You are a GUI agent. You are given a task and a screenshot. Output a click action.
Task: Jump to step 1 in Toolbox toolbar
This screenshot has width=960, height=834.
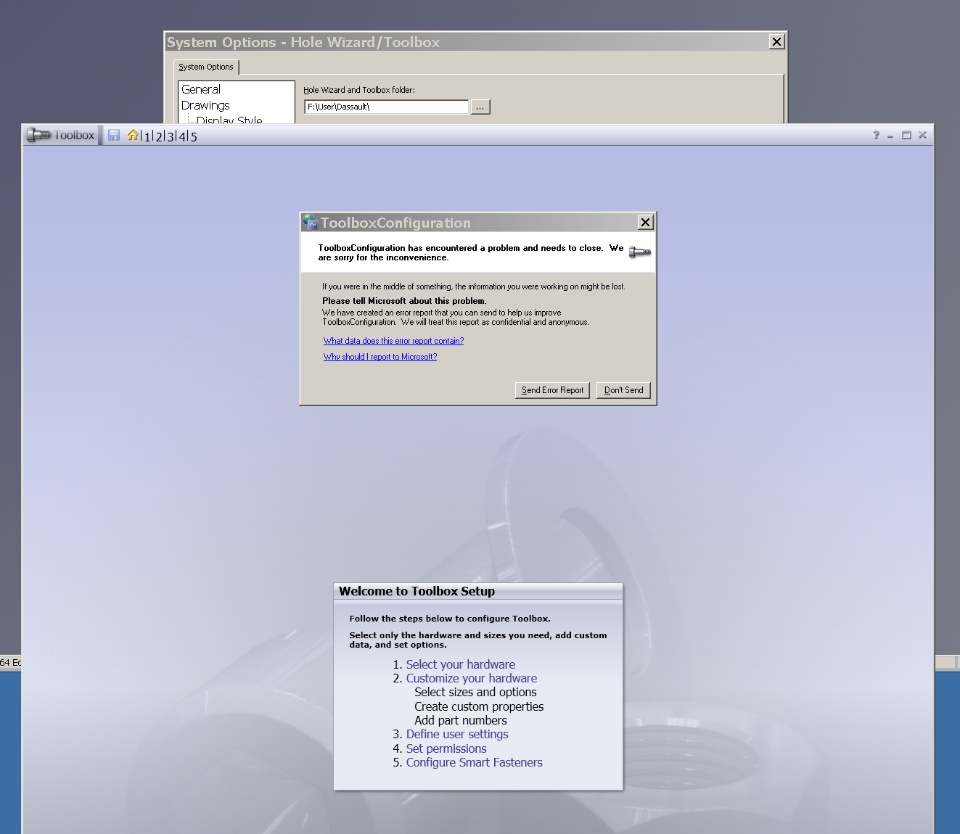(x=147, y=137)
